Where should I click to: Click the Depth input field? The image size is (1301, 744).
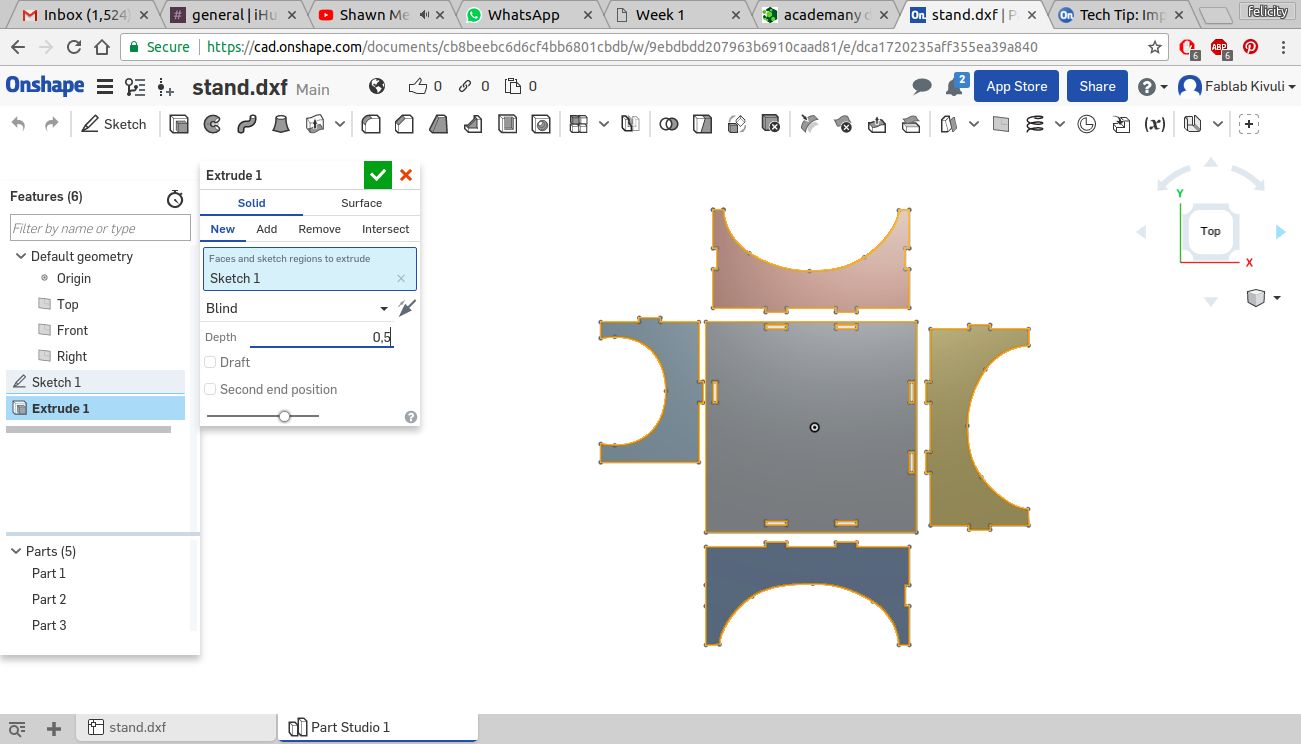[321, 337]
